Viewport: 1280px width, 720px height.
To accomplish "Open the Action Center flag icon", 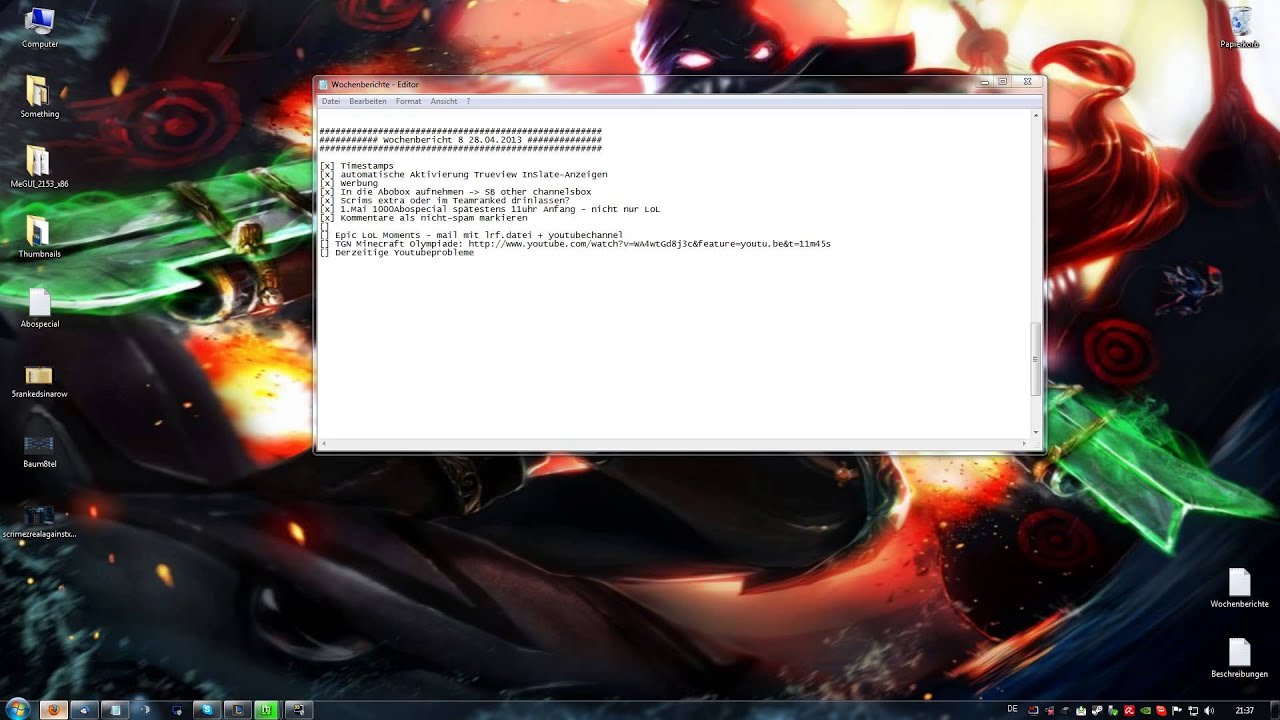I will [x=1176, y=710].
